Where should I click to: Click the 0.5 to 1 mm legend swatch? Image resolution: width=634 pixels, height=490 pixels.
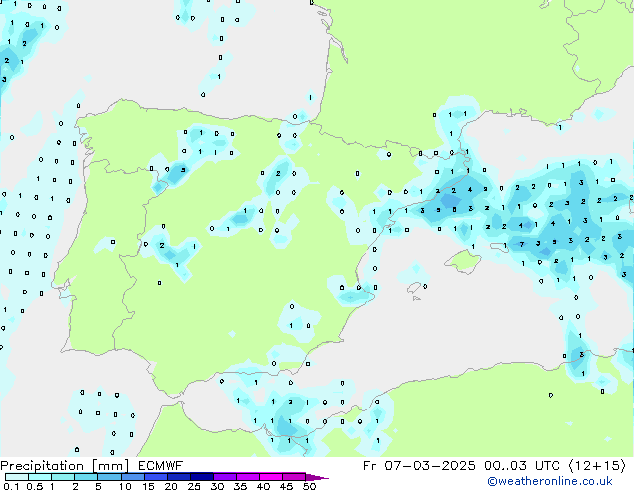point(40,477)
